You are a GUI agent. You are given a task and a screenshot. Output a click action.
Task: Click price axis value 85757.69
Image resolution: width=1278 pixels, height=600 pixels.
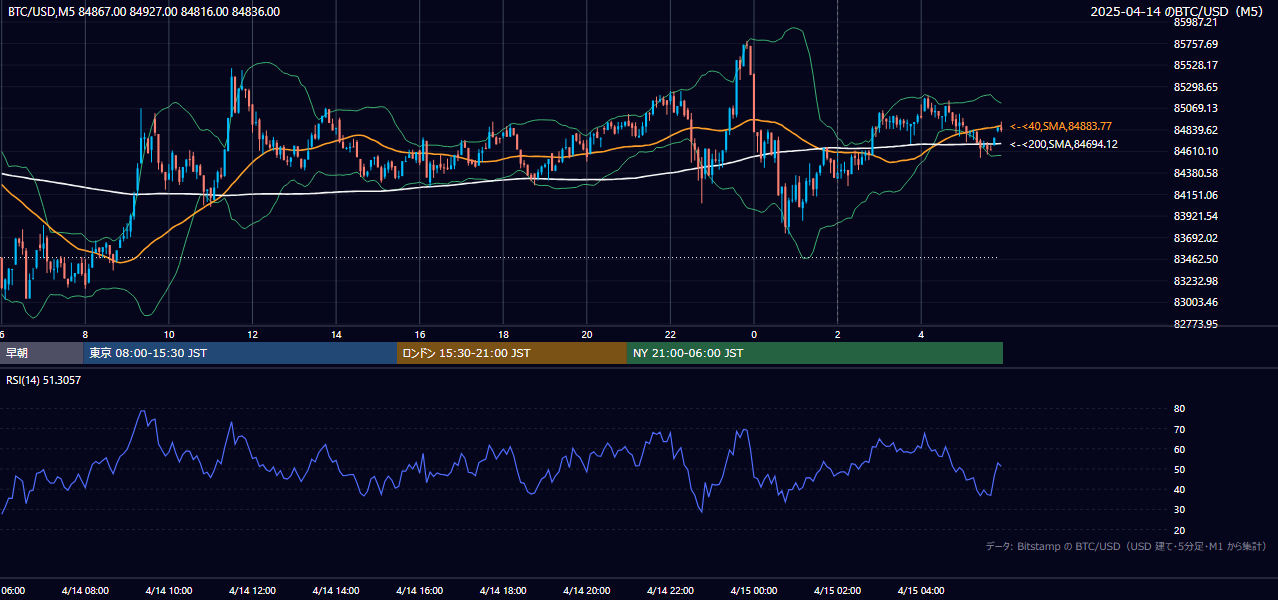click(x=1195, y=44)
